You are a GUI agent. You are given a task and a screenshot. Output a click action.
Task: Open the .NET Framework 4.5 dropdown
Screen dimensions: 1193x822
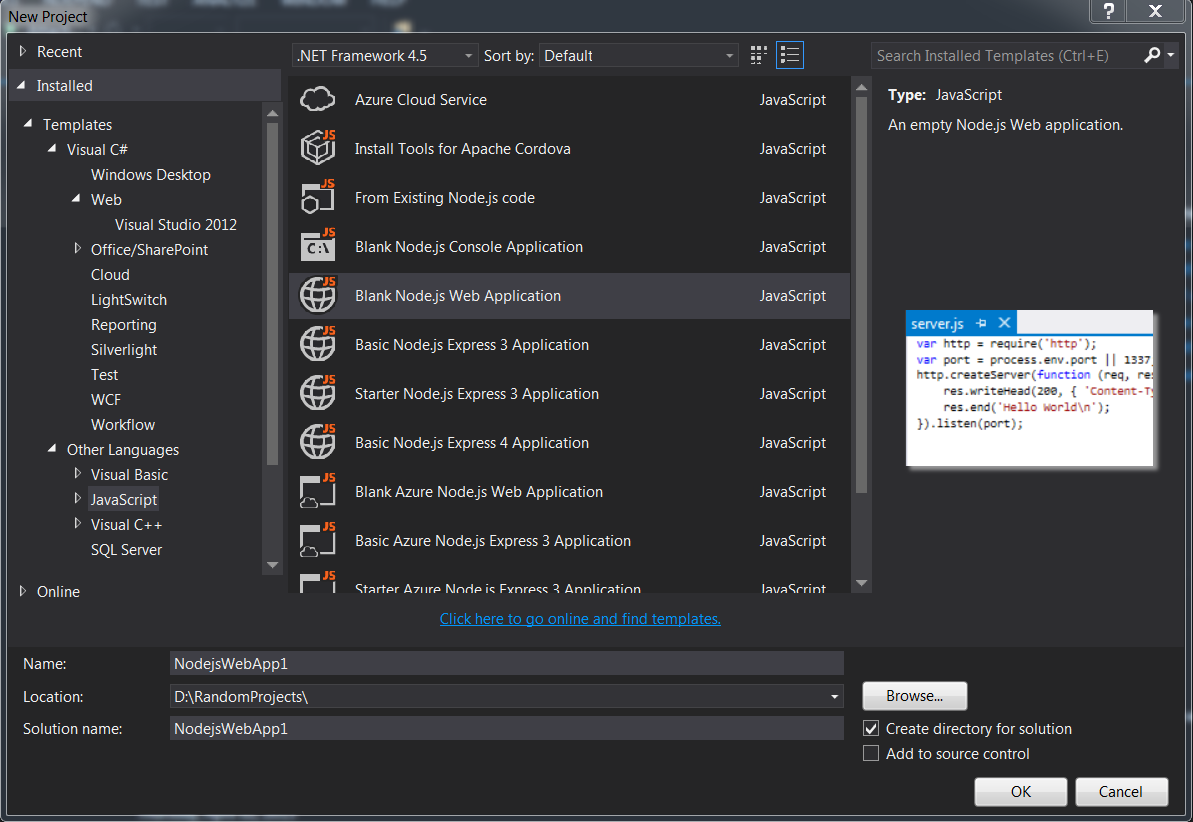(x=468, y=55)
